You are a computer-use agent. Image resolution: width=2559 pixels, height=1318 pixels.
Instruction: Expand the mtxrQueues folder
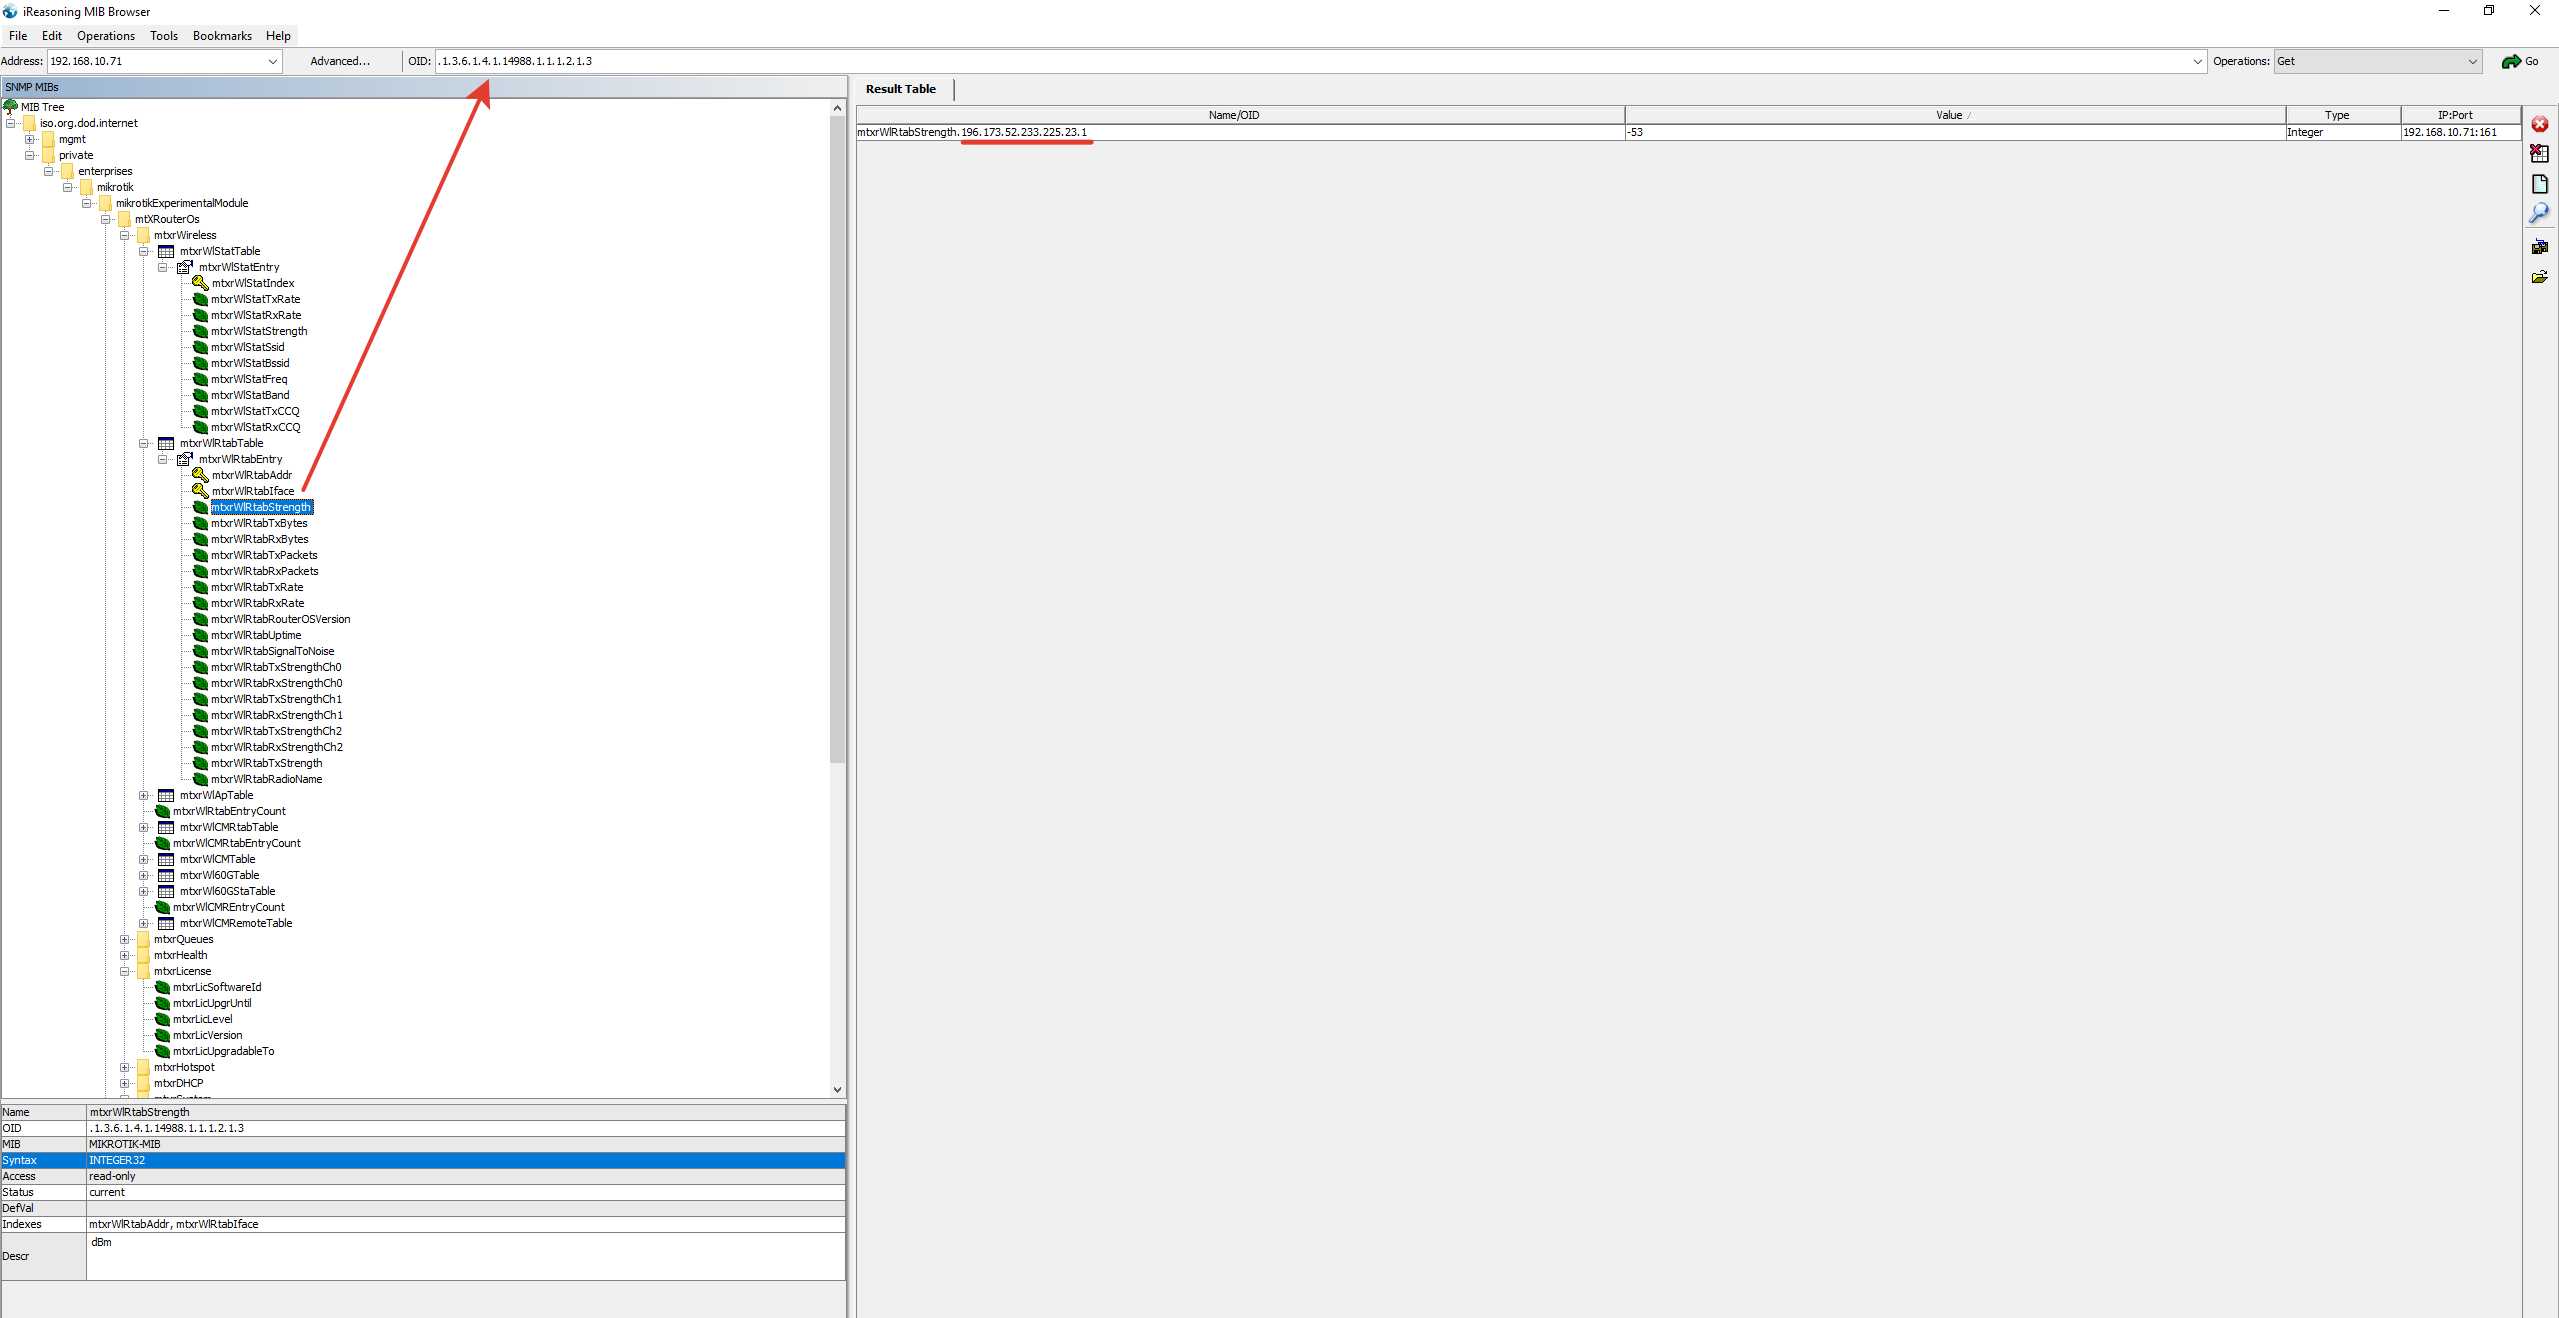click(x=125, y=939)
